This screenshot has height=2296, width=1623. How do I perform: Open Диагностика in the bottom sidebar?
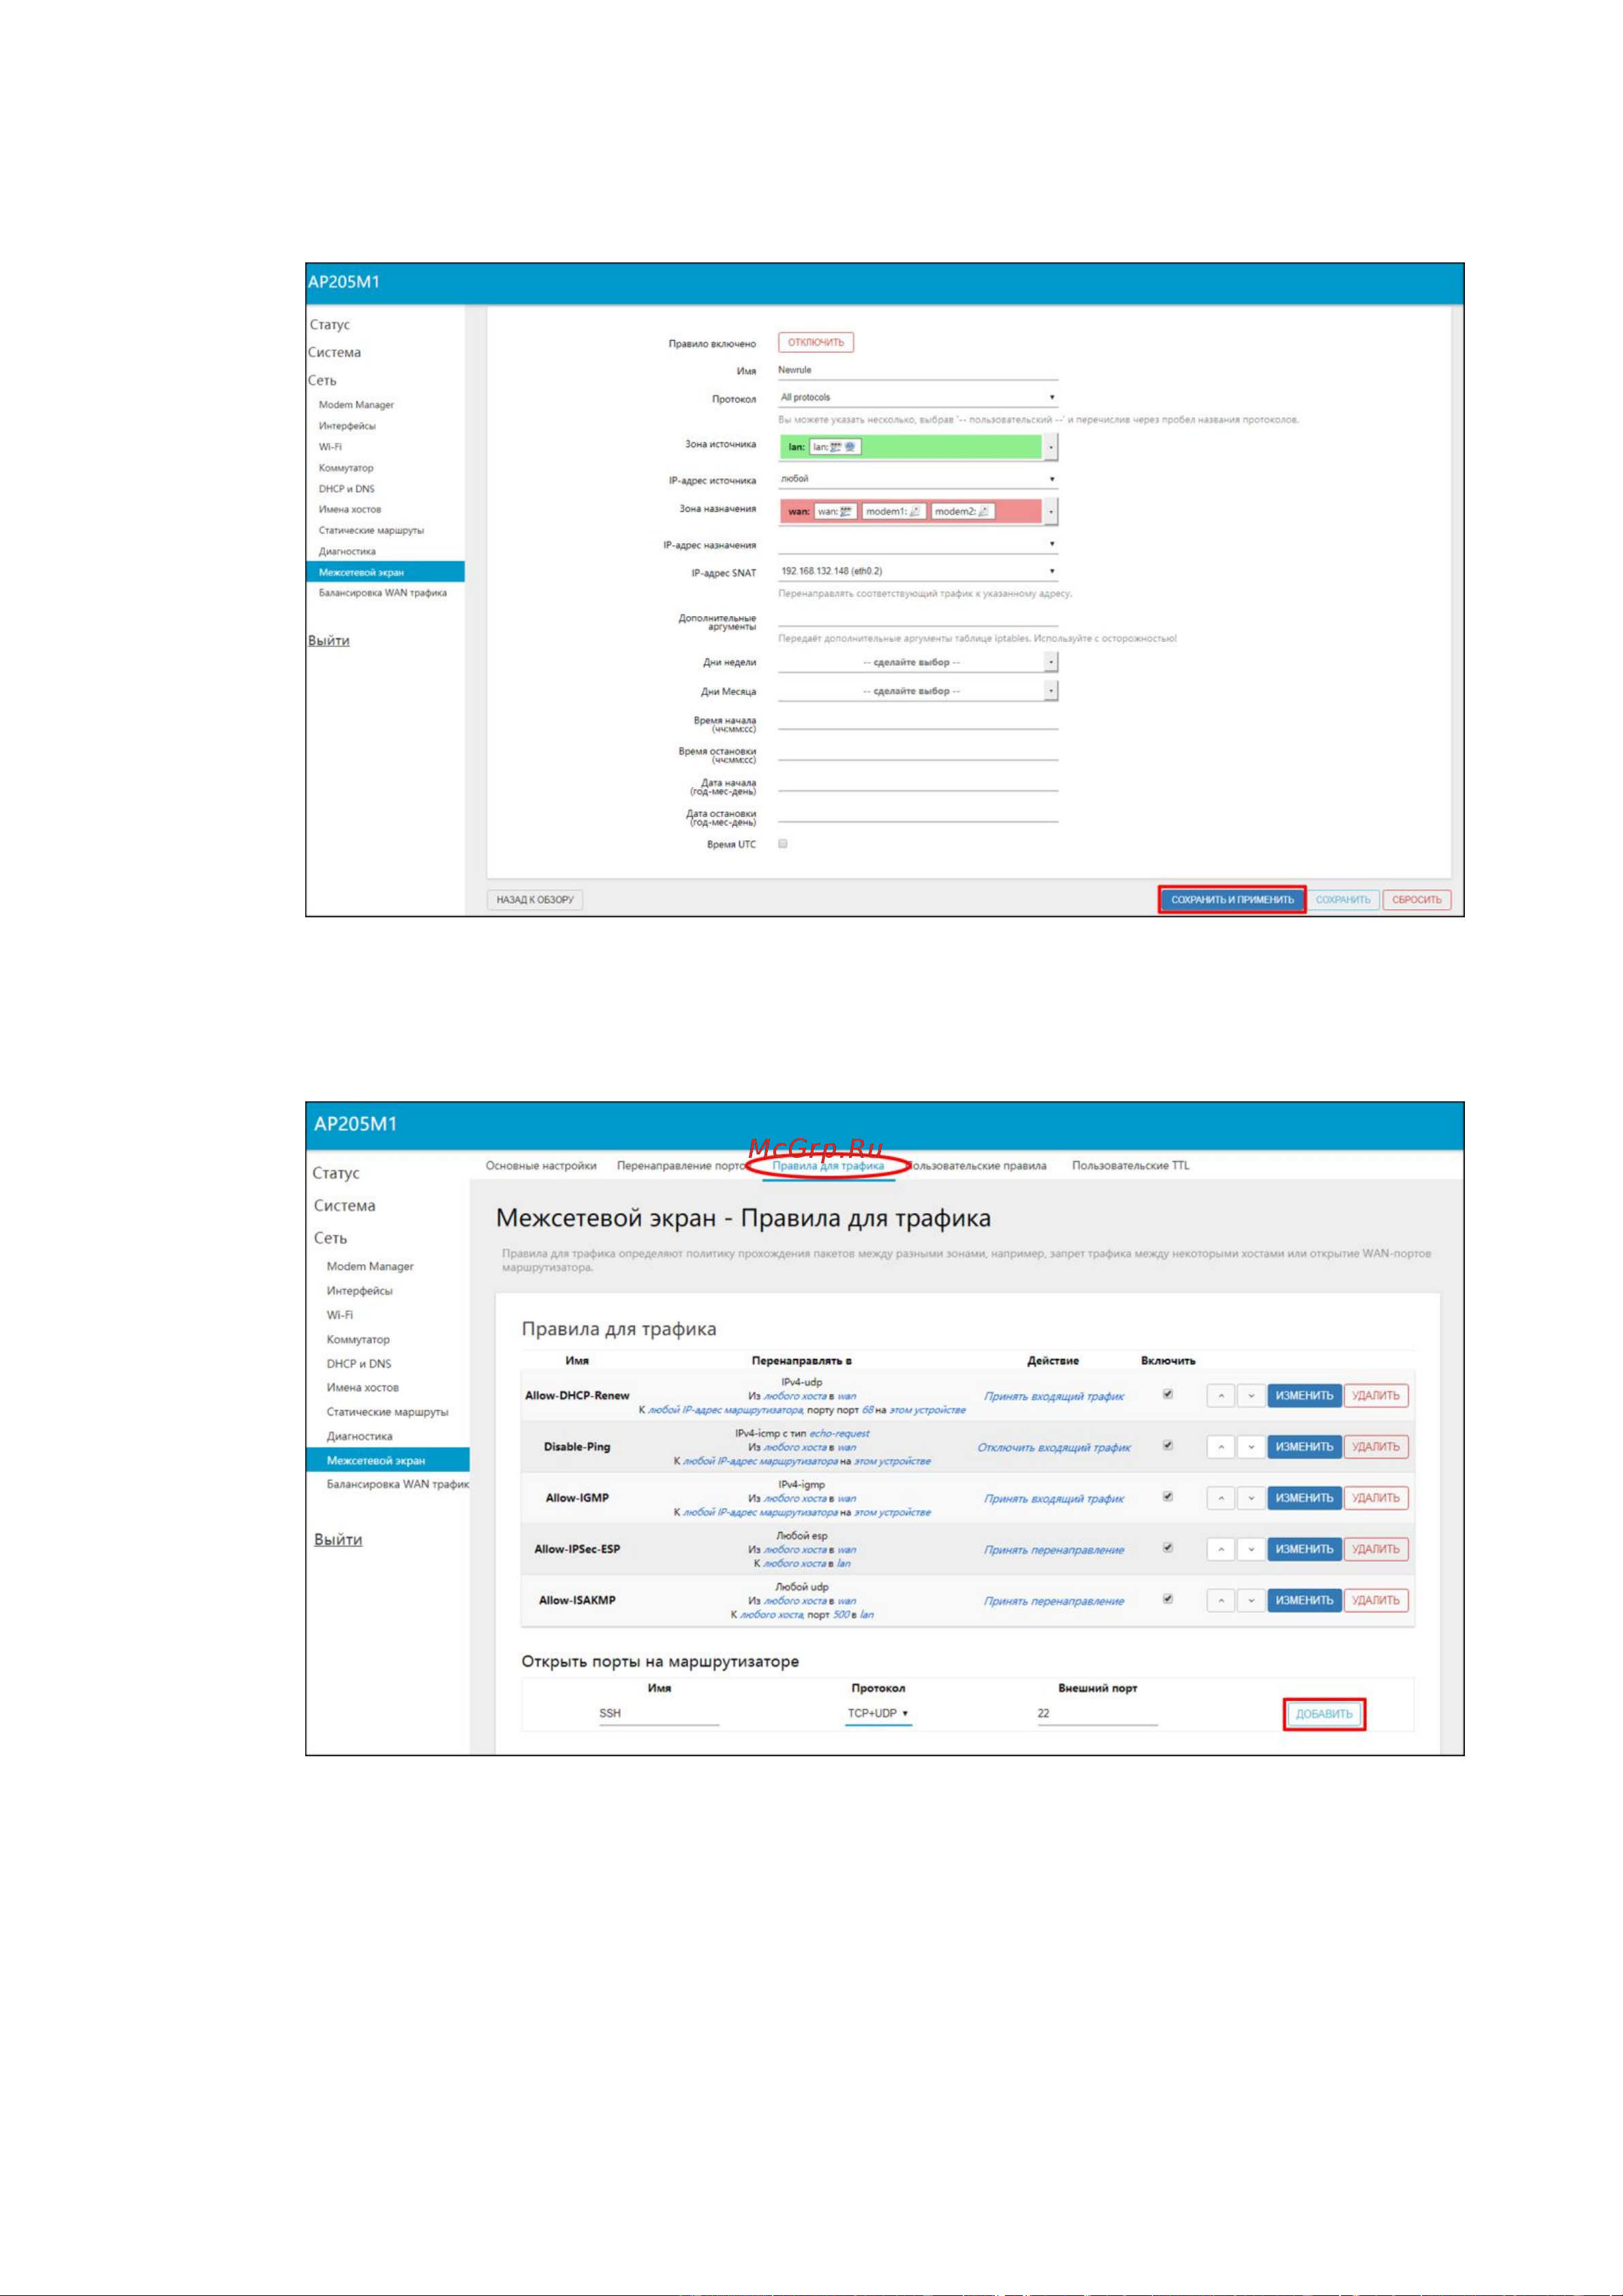359,1436
